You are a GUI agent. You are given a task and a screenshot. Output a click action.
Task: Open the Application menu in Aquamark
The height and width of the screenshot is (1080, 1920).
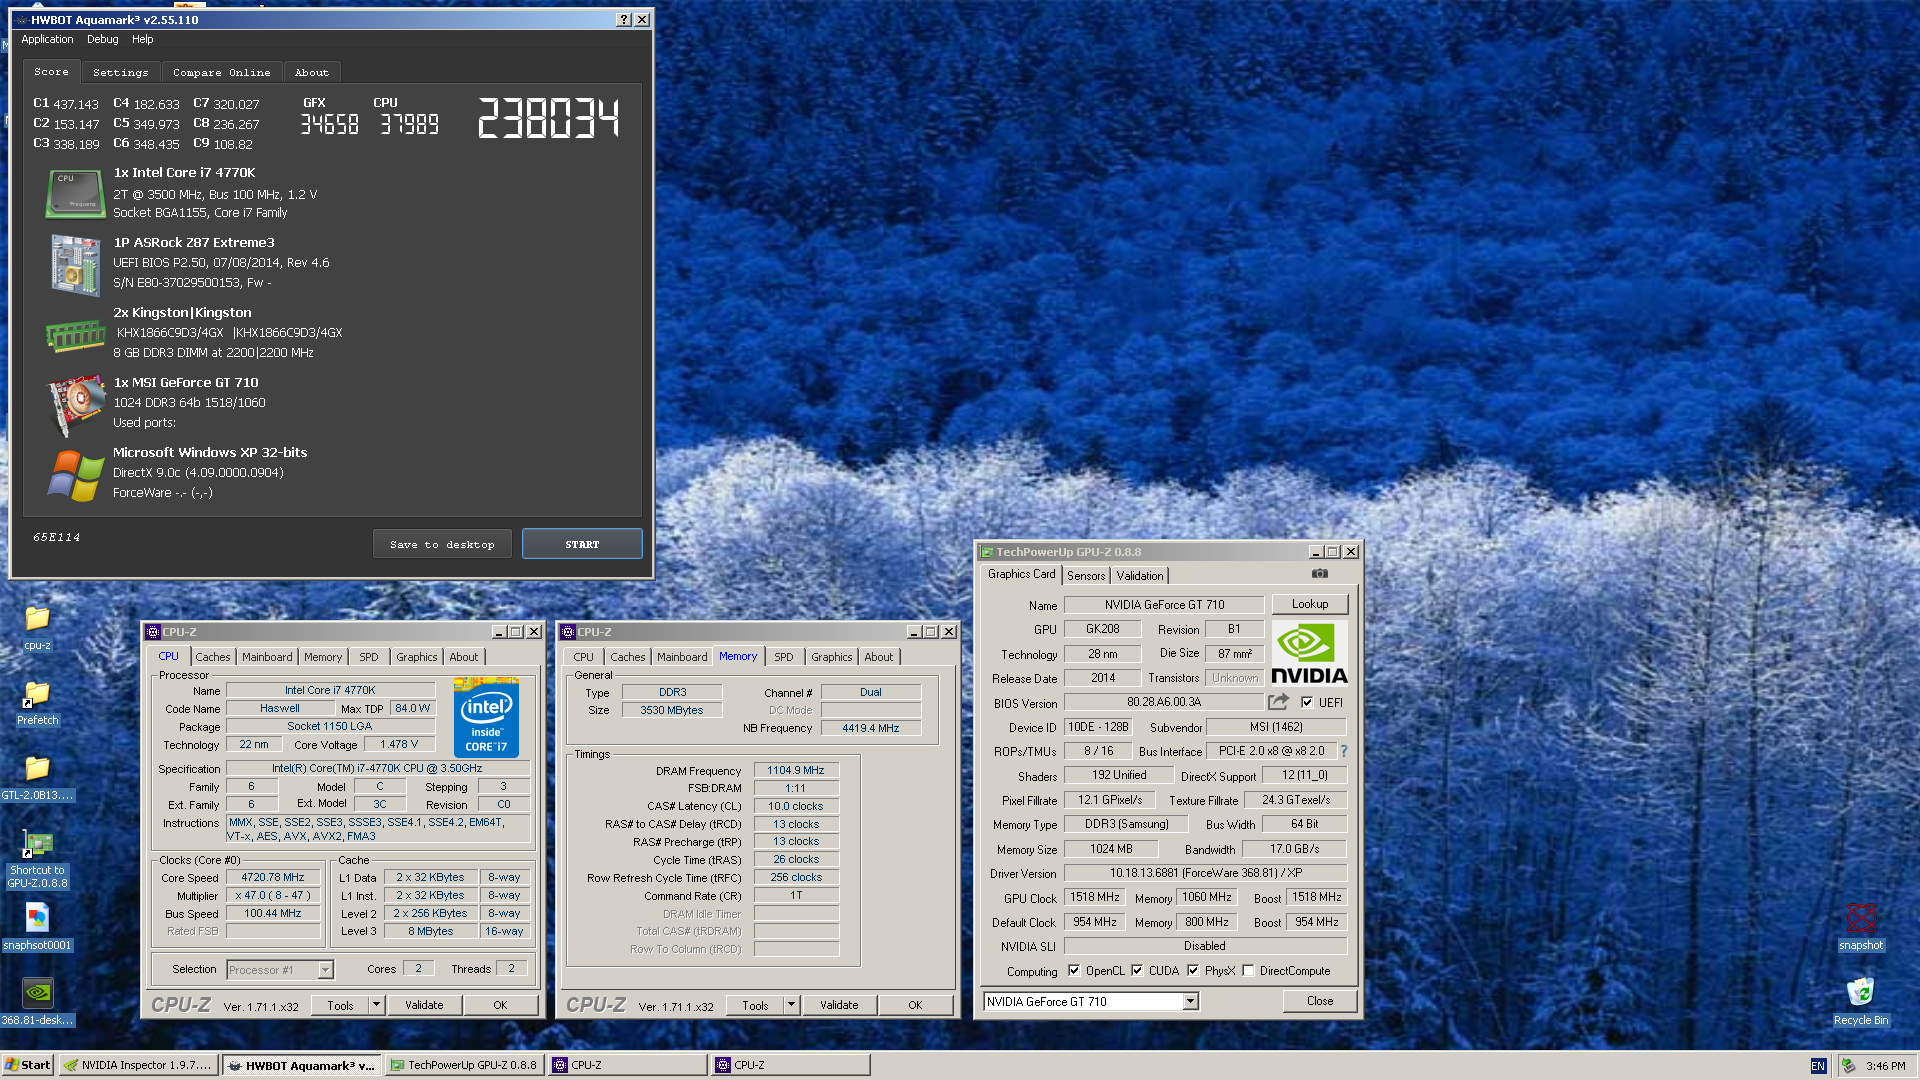click(x=47, y=39)
